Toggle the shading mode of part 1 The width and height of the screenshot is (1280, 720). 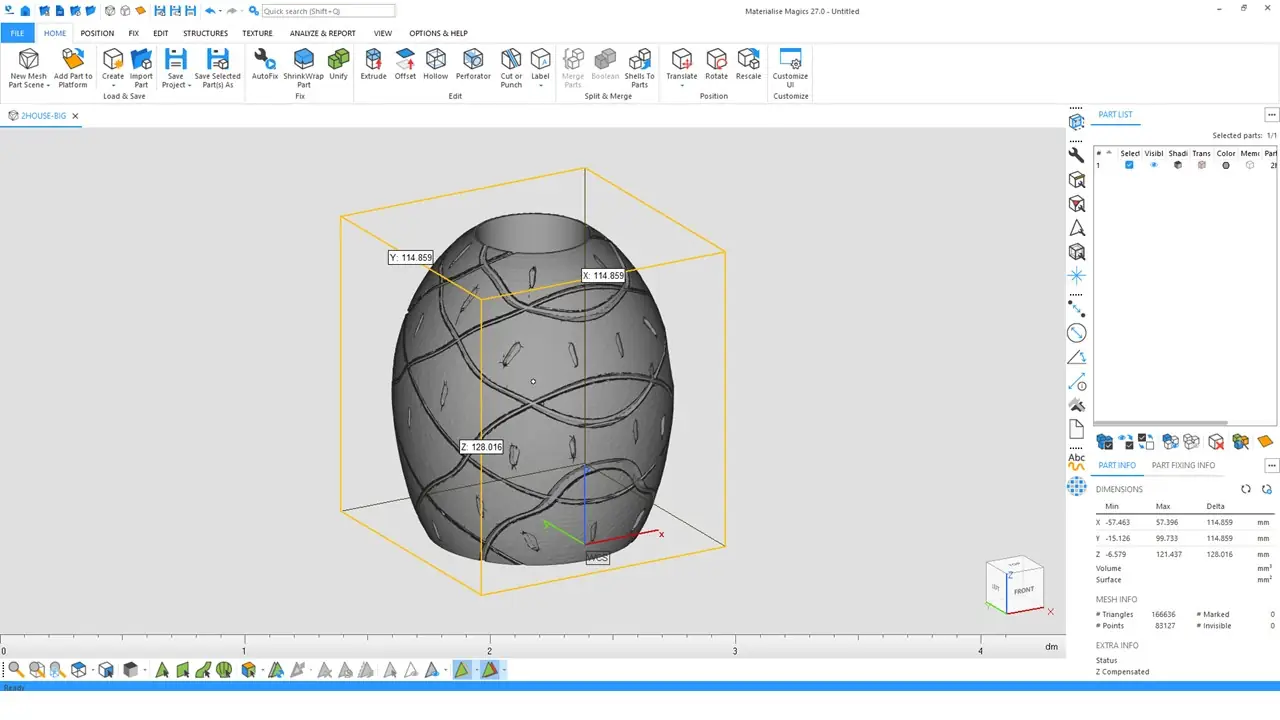[1177, 165]
